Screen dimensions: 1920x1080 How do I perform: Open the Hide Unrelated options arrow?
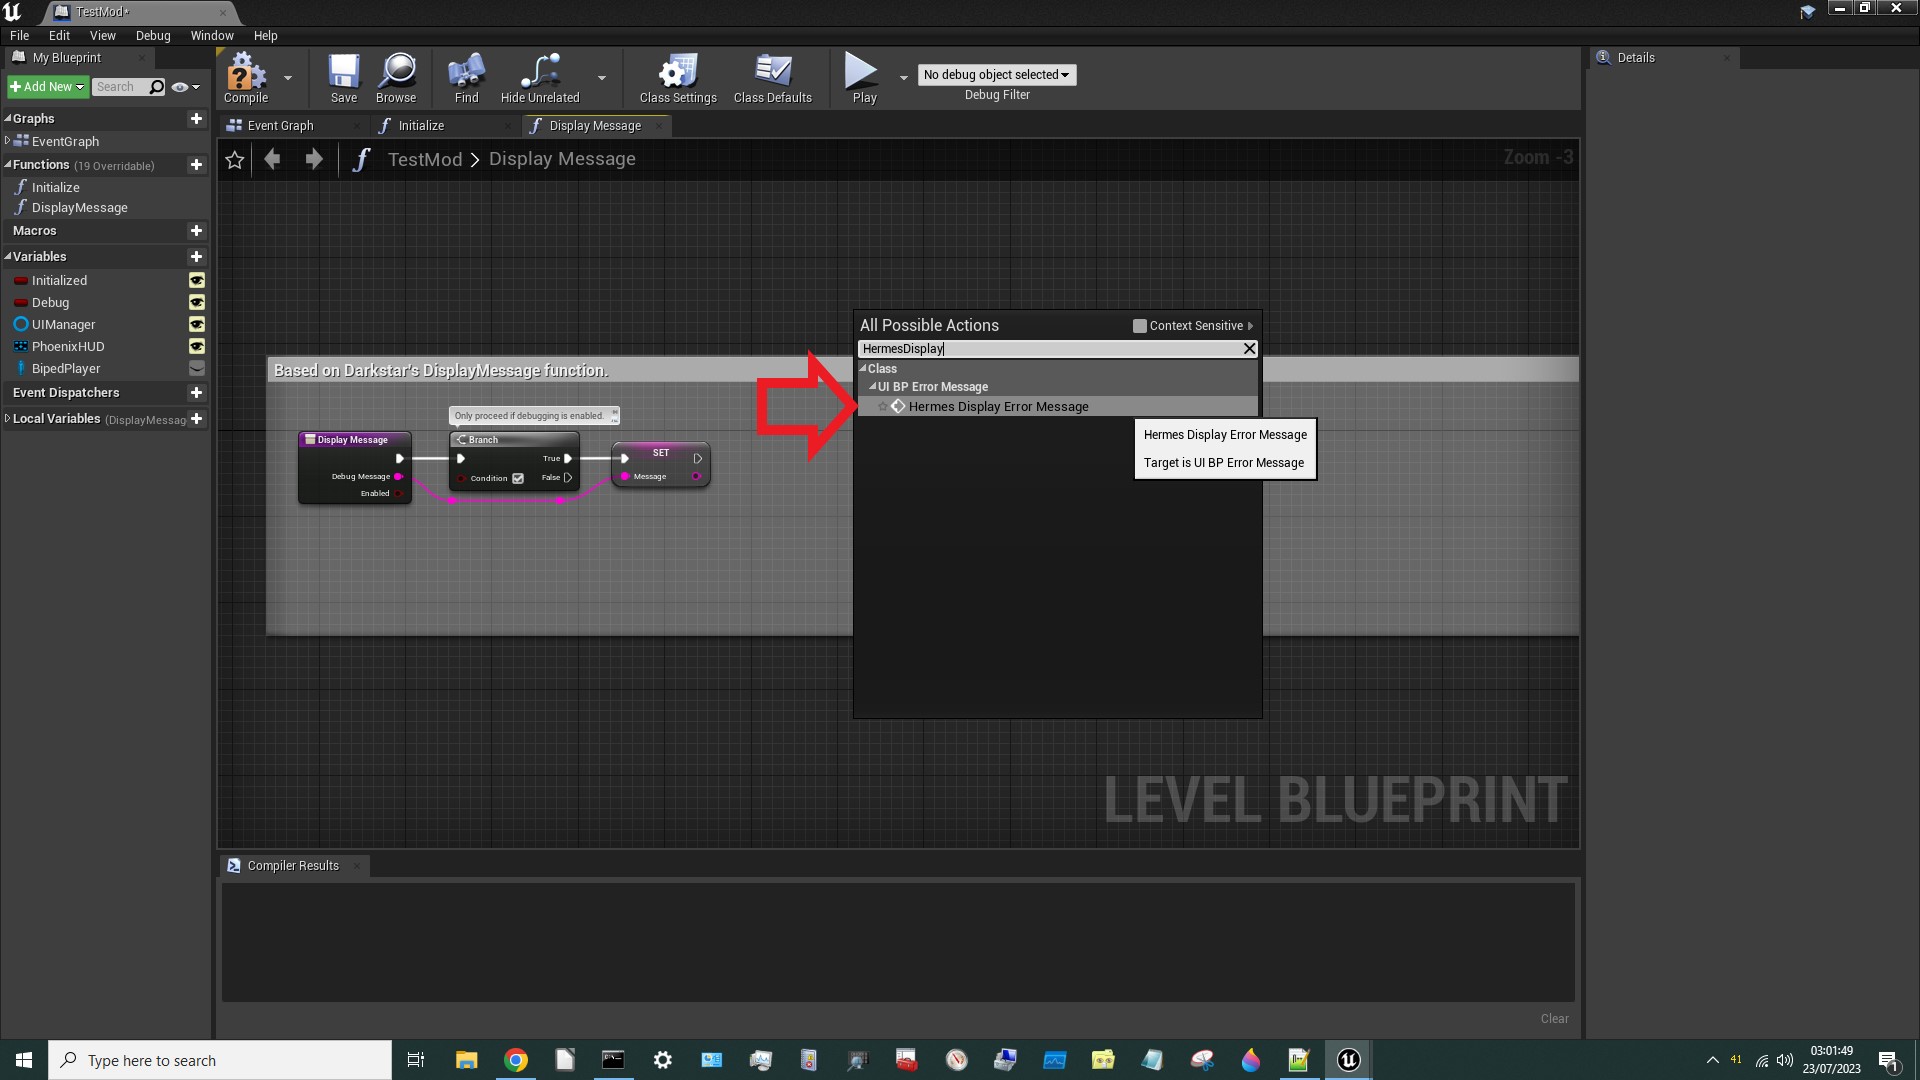tap(602, 78)
